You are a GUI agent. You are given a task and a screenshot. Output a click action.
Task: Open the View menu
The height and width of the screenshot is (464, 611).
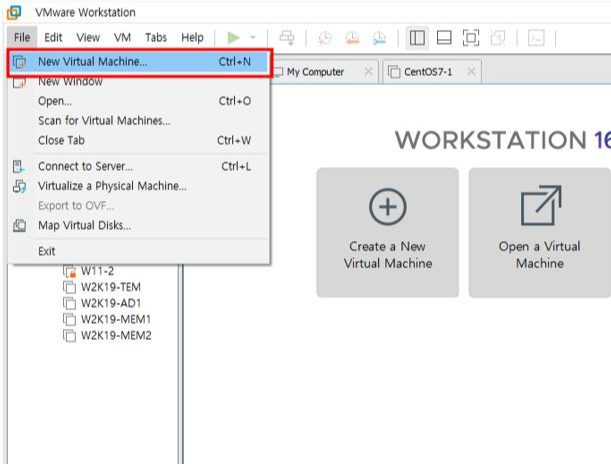[x=88, y=37]
